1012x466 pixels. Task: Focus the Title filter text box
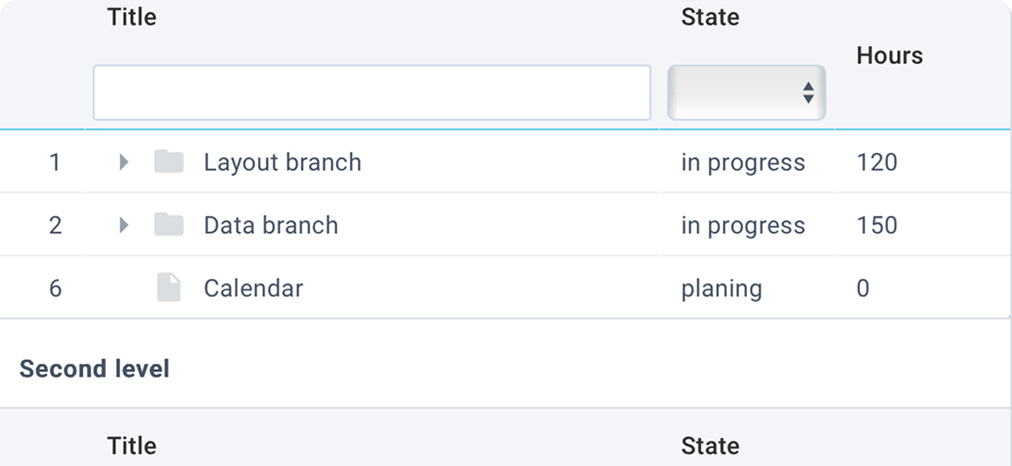pos(372,93)
